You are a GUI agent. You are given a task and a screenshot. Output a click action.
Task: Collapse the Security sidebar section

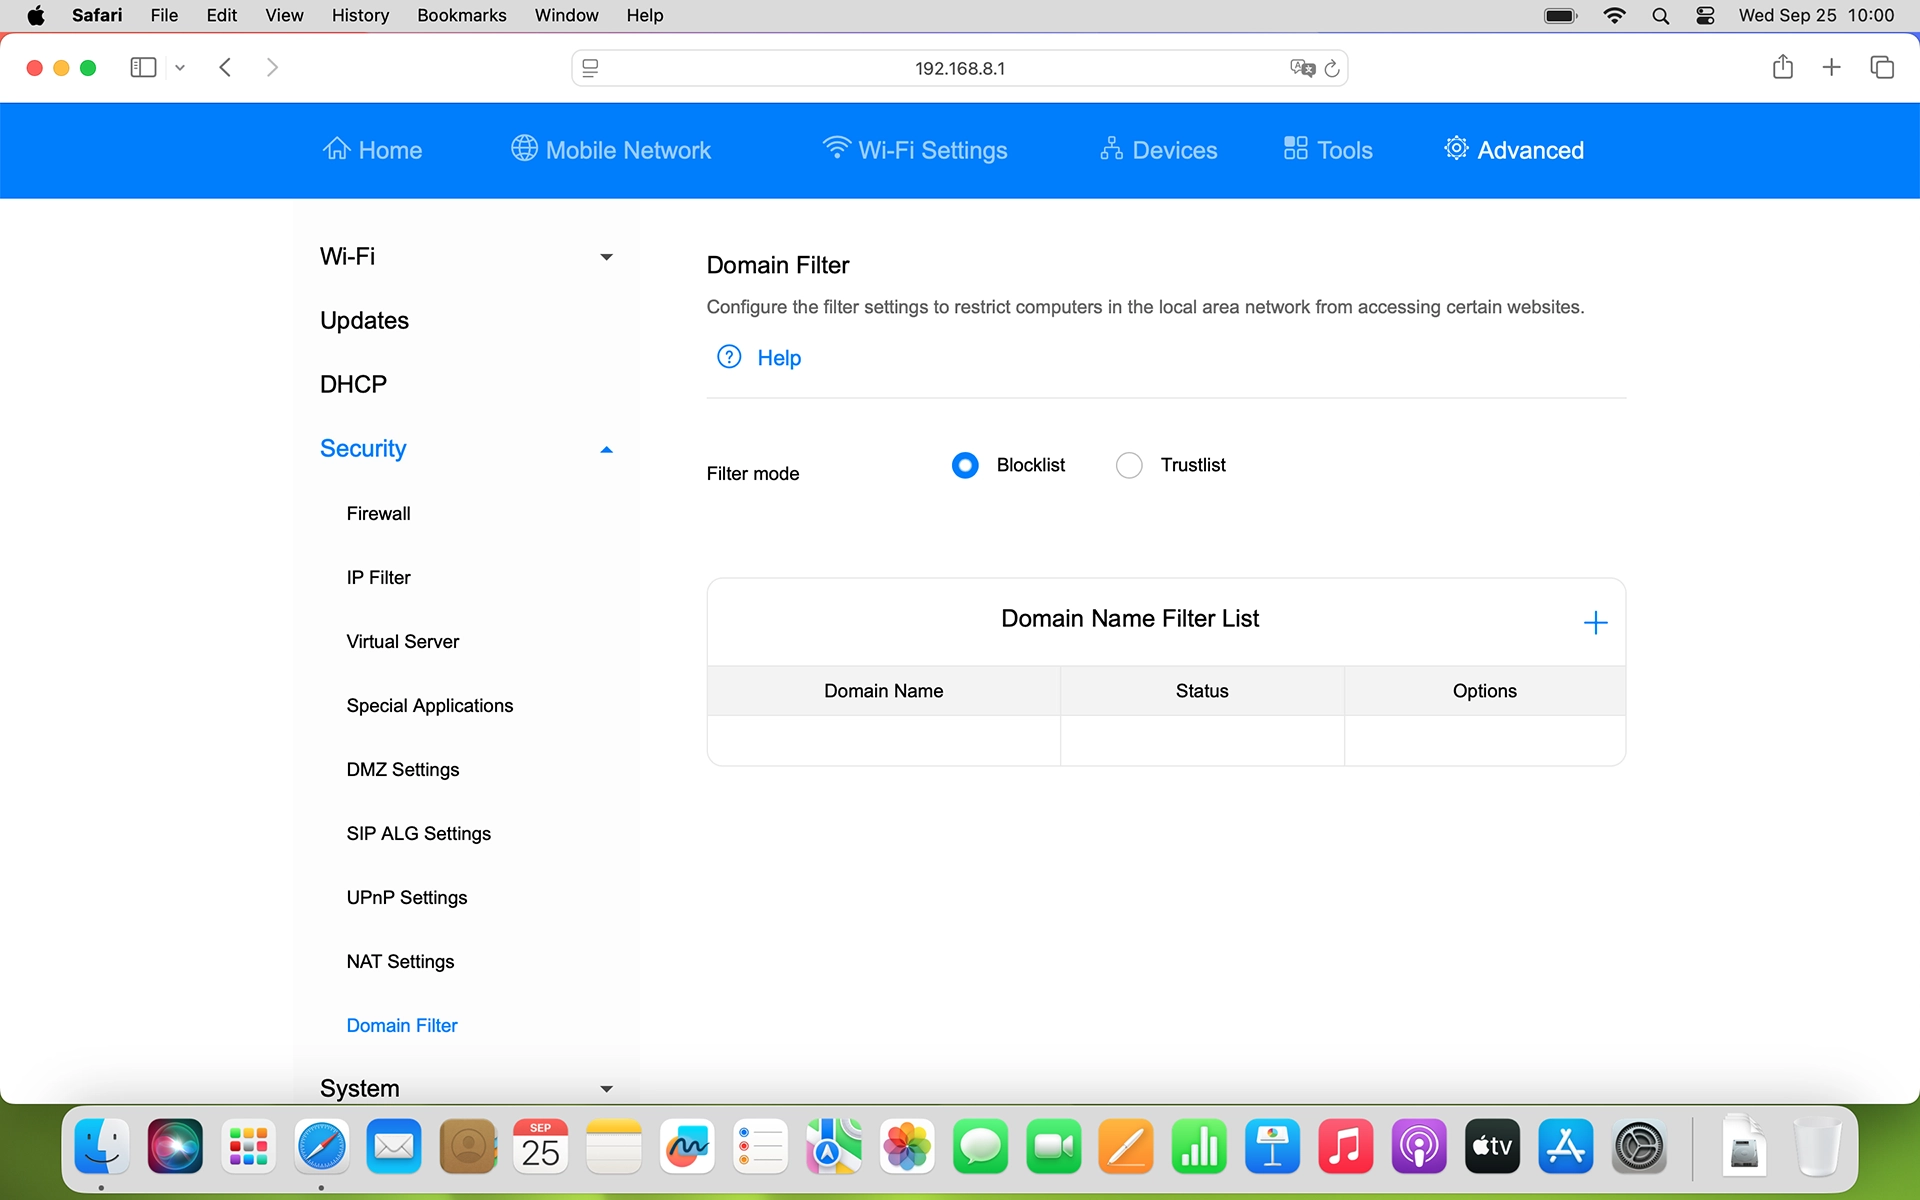click(606, 450)
